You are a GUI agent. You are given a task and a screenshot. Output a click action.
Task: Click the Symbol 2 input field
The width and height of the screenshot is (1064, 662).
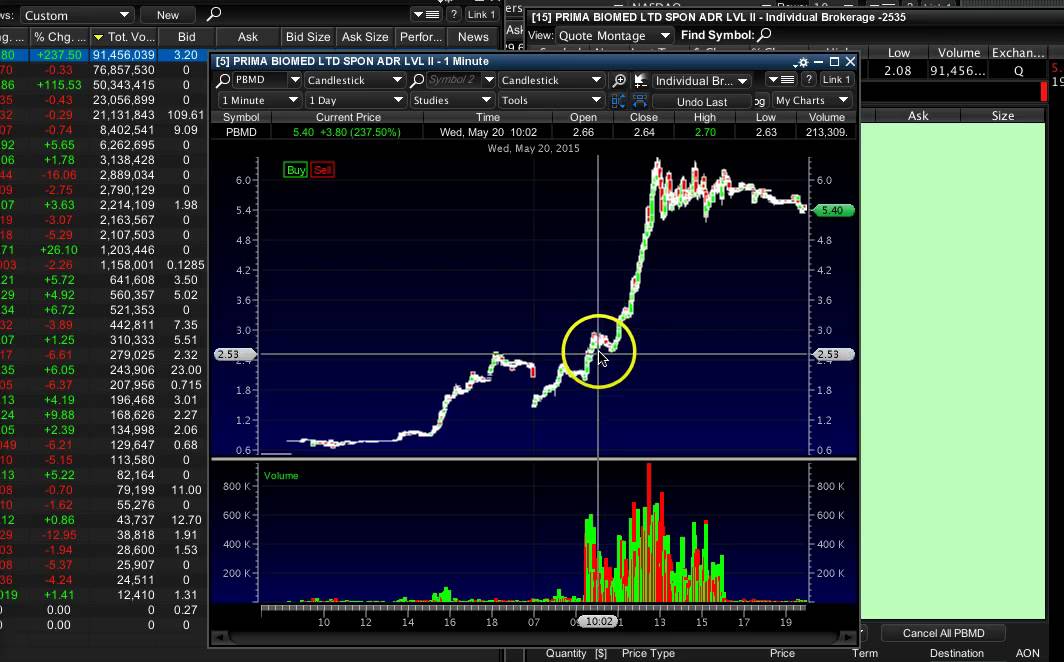453,80
